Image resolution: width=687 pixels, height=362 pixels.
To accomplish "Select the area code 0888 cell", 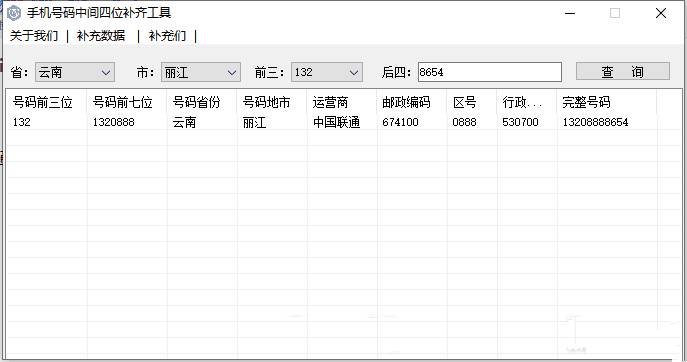I will 464,122.
